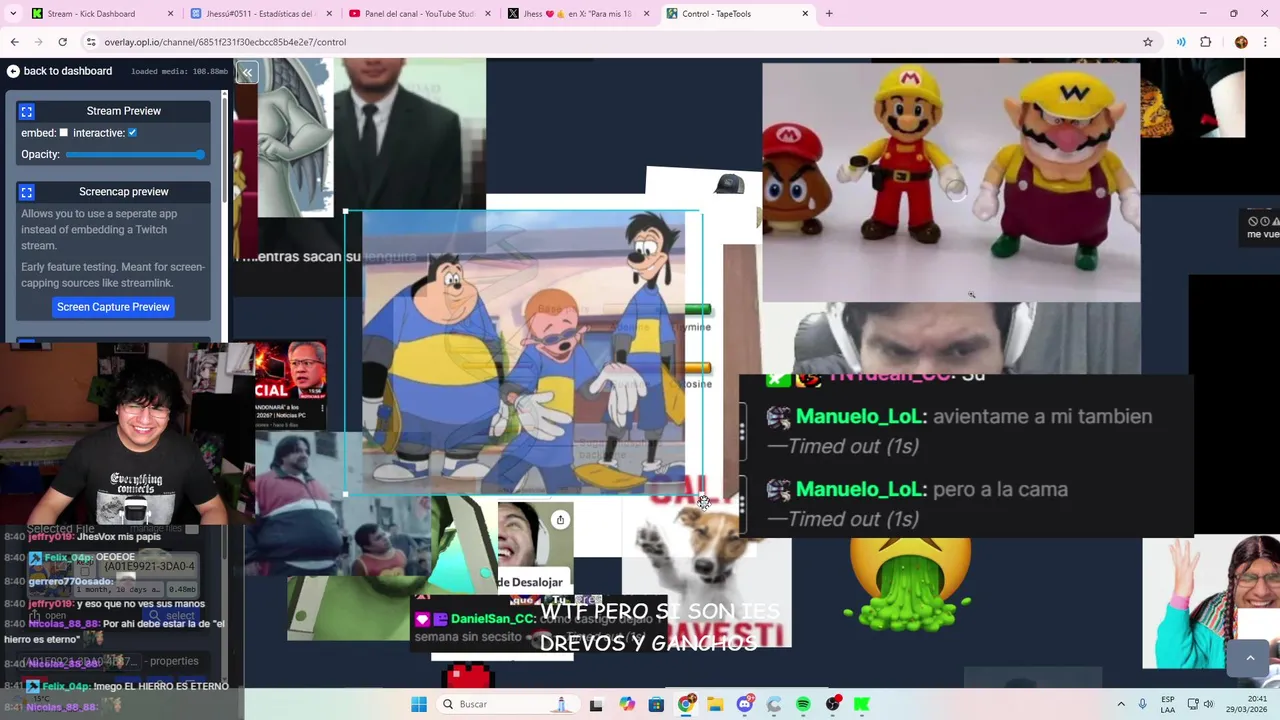The height and width of the screenshot is (720, 1280).
Task: Click the address bar URL
Action: pyautogui.click(x=225, y=42)
